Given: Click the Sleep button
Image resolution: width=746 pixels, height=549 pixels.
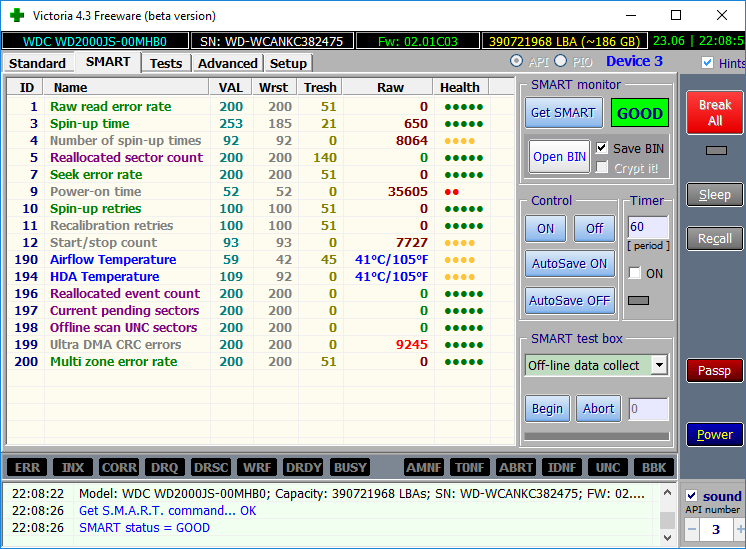Looking at the screenshot, I should point(715,195).
